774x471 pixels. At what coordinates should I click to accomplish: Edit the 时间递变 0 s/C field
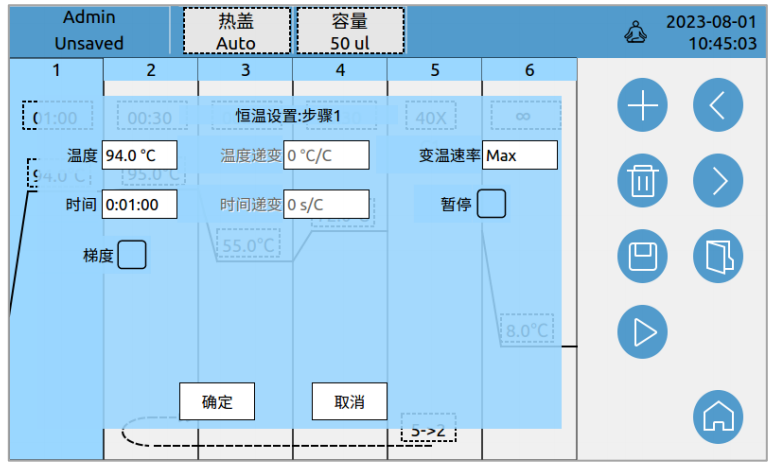click(x=326, y=204)
